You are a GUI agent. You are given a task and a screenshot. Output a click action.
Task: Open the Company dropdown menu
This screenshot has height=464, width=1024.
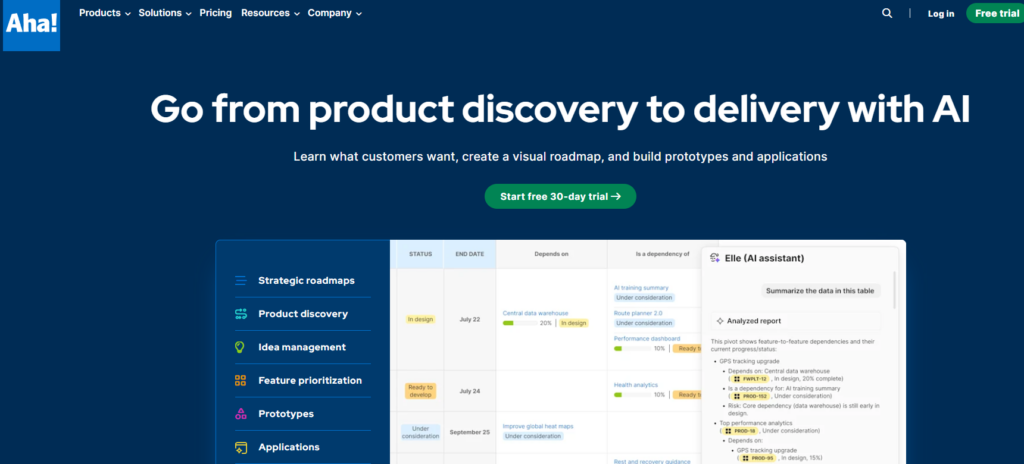click(x=334, y=13)
